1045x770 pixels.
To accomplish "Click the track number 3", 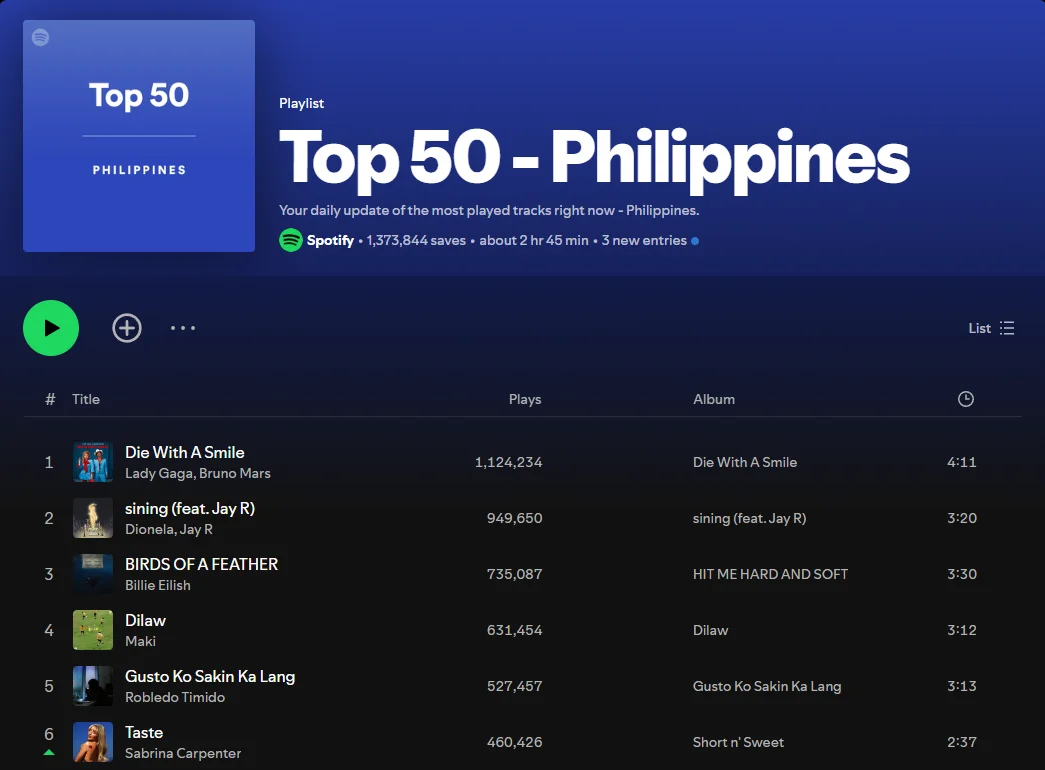I will coord(49,574).
